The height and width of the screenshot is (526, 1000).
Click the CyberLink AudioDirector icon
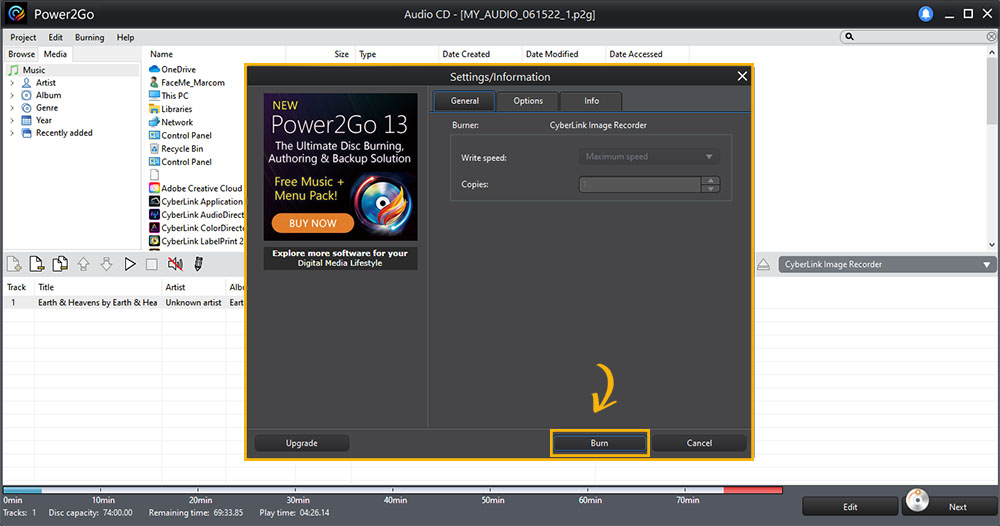pos(154,215)
